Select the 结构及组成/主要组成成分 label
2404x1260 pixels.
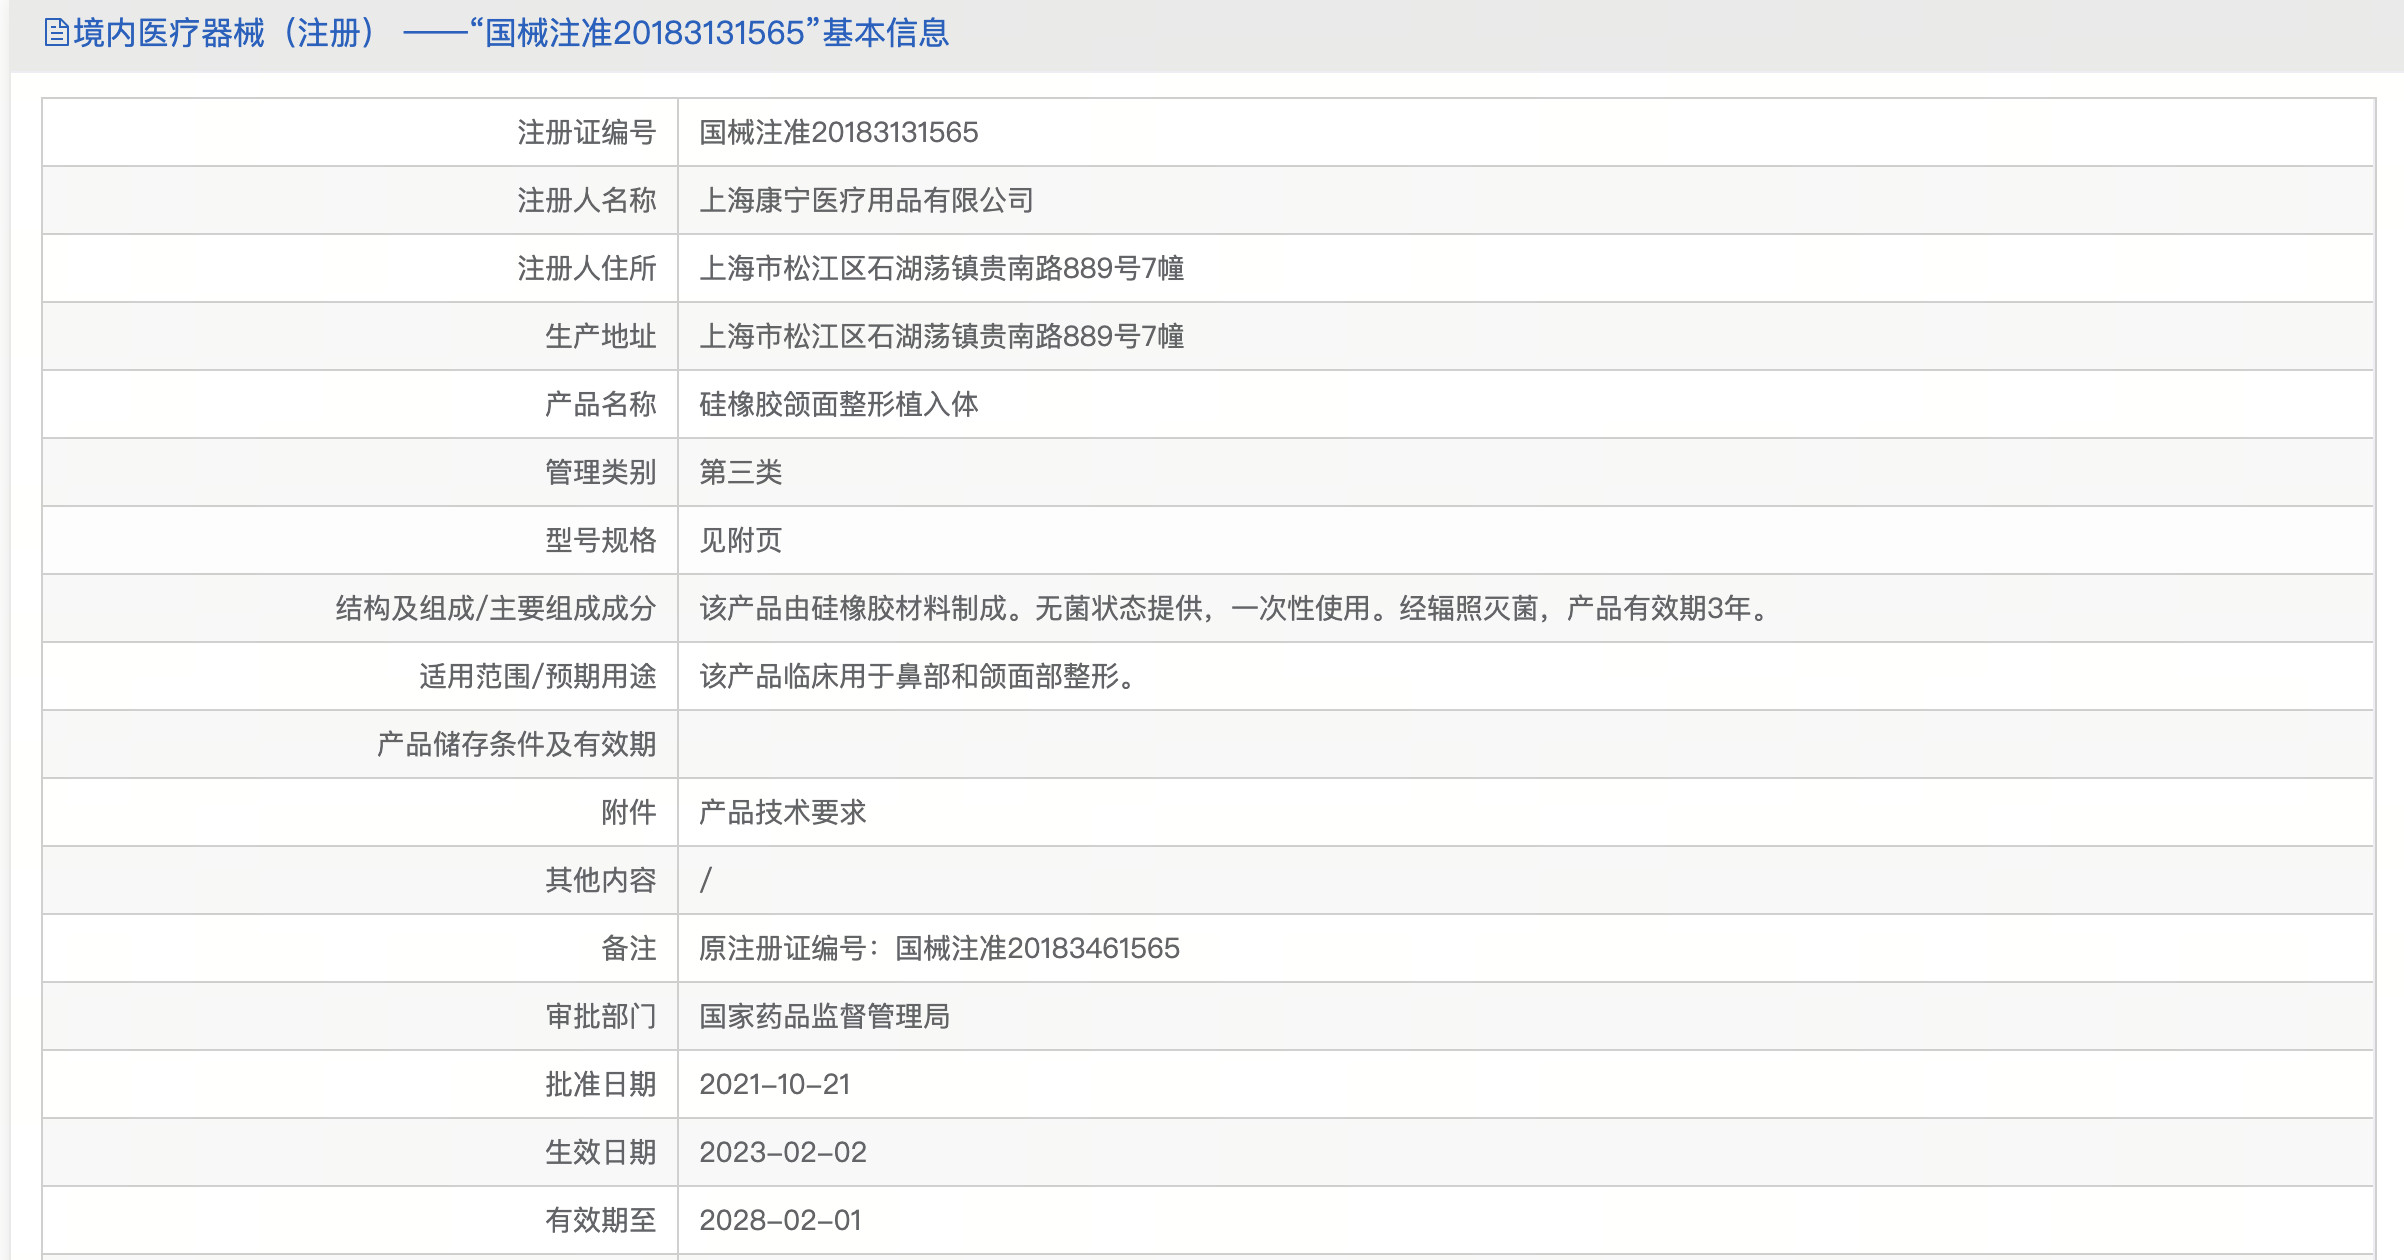pos(495,608)
